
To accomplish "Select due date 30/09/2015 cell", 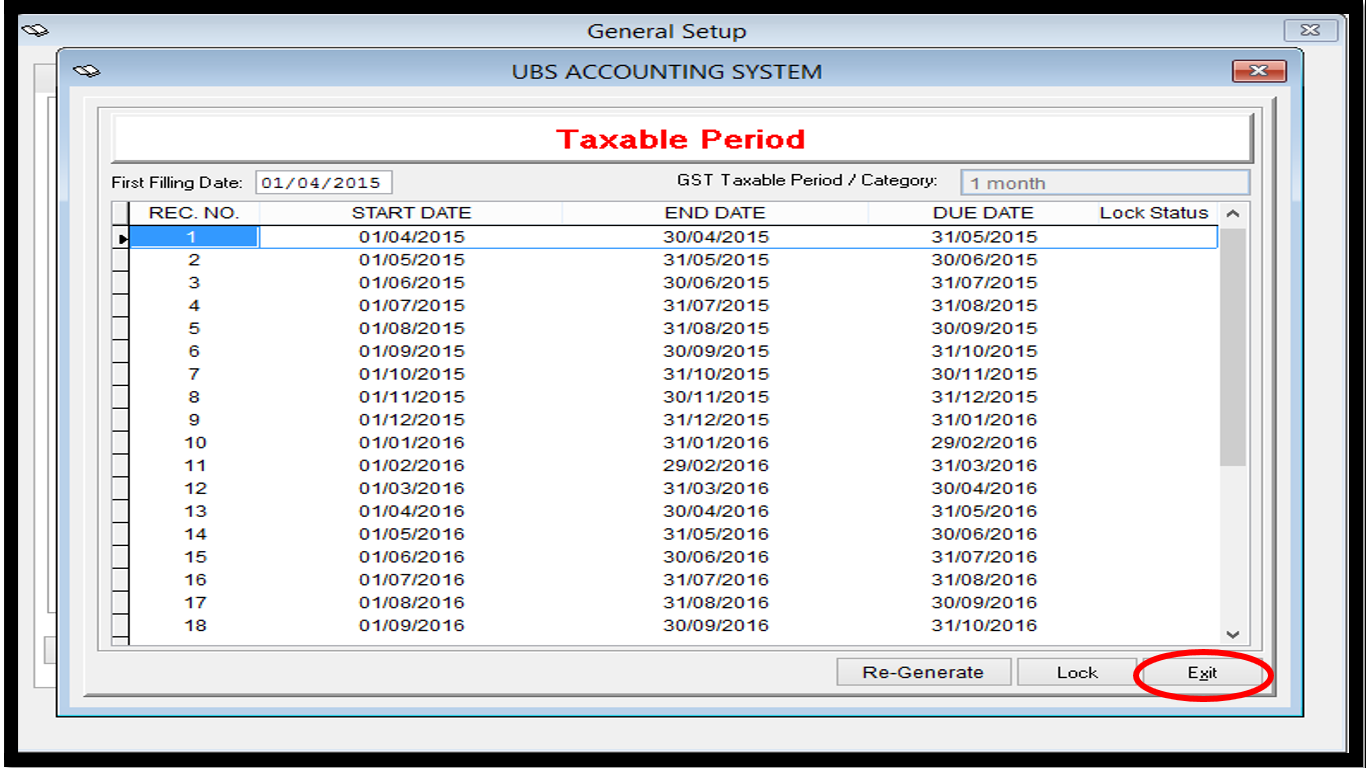I will pos(984,329).
